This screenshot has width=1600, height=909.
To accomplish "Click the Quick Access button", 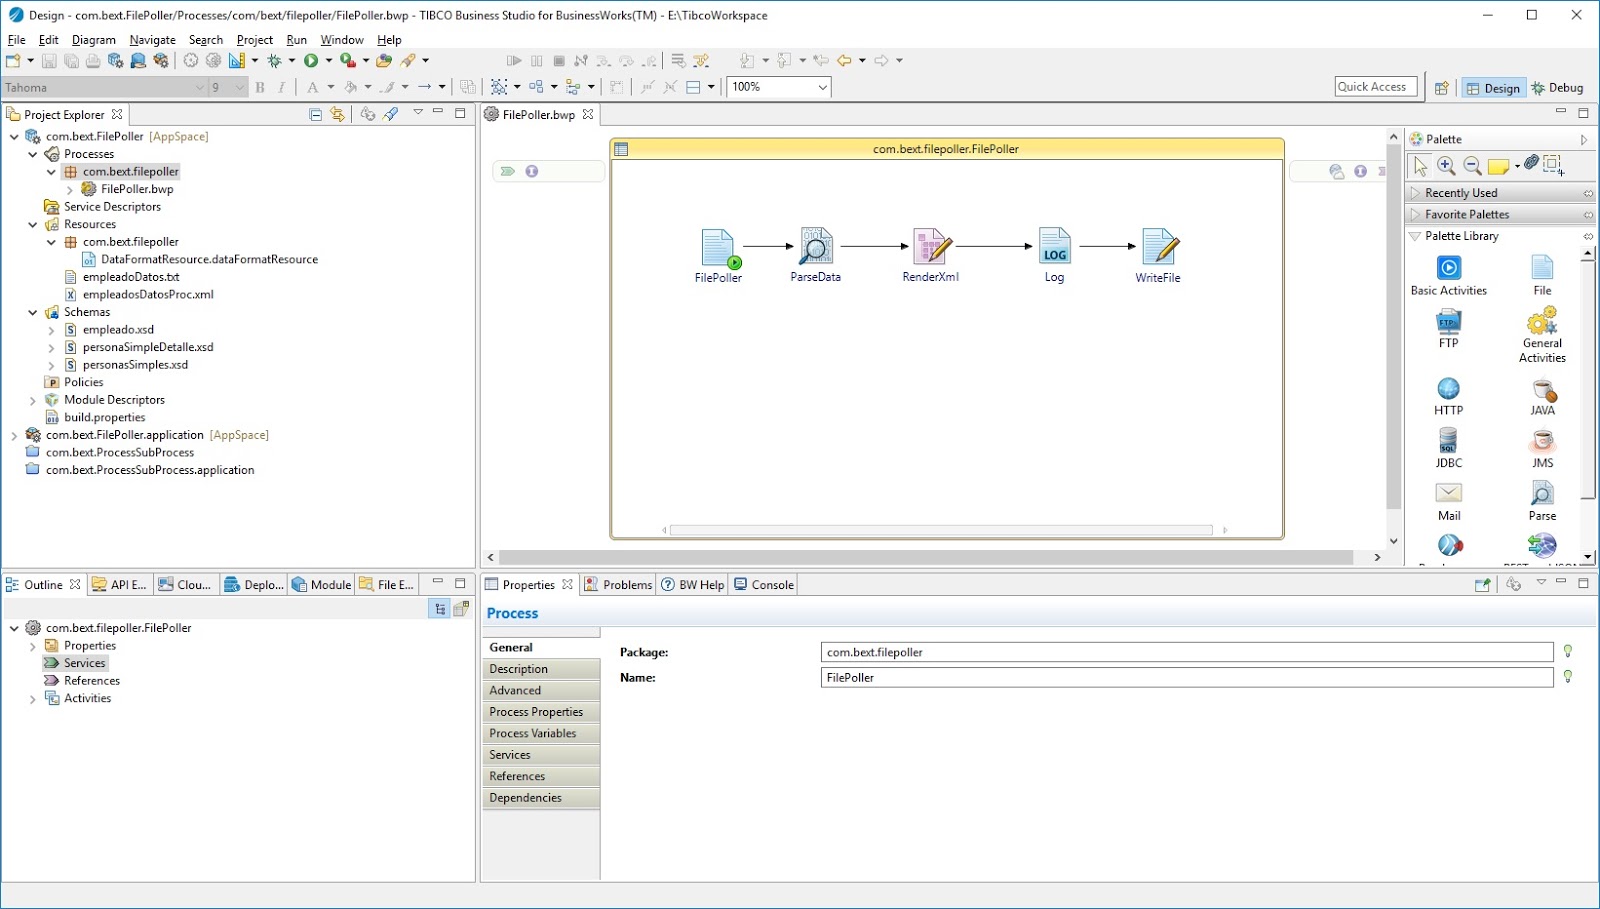I will [1374, 86].
